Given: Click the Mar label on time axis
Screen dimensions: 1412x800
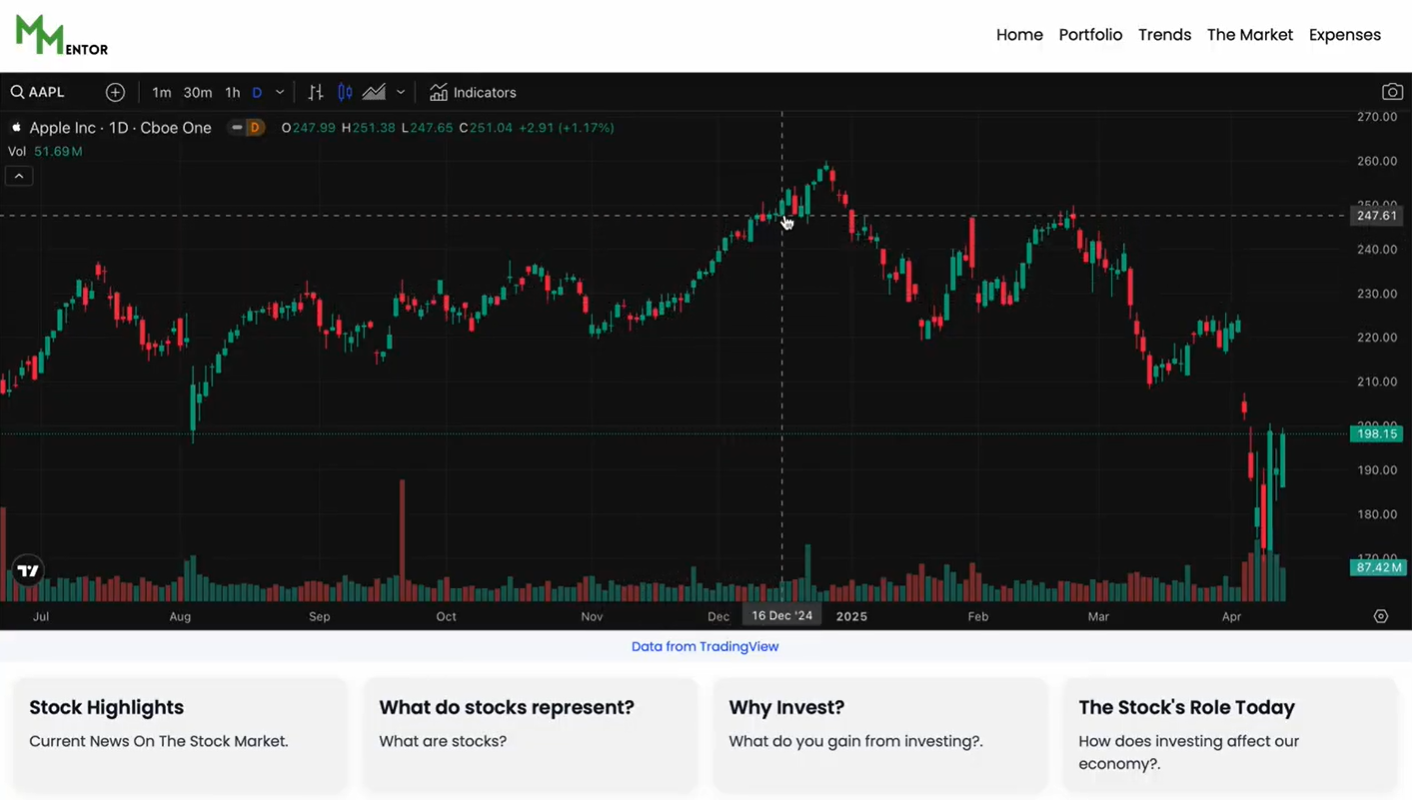Looking at the screenshot, I should (1098, 617).
